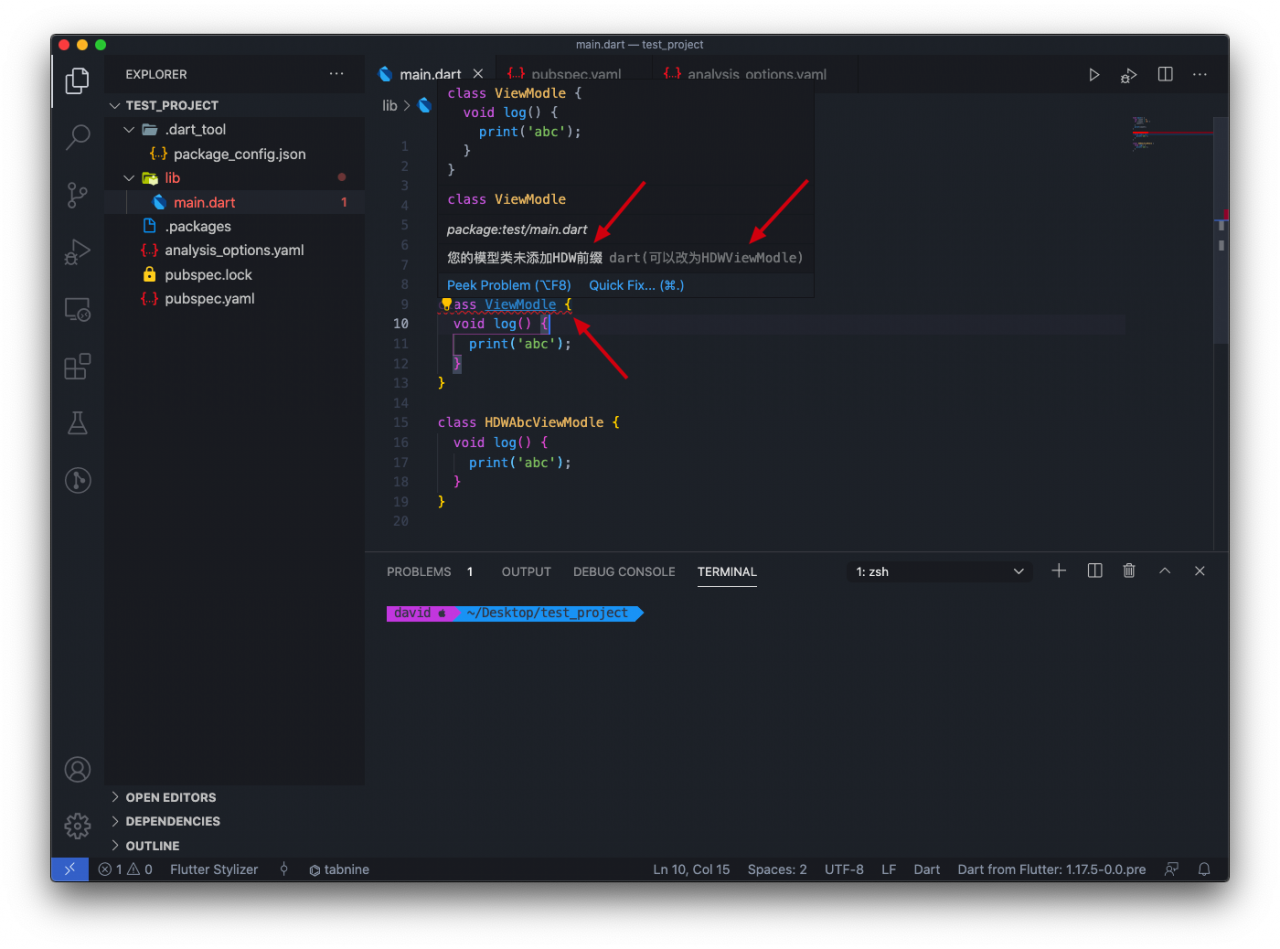Kill the terminal with trash icon
The width and height of the screenshot is (1280, 949).
(1129, 571)
